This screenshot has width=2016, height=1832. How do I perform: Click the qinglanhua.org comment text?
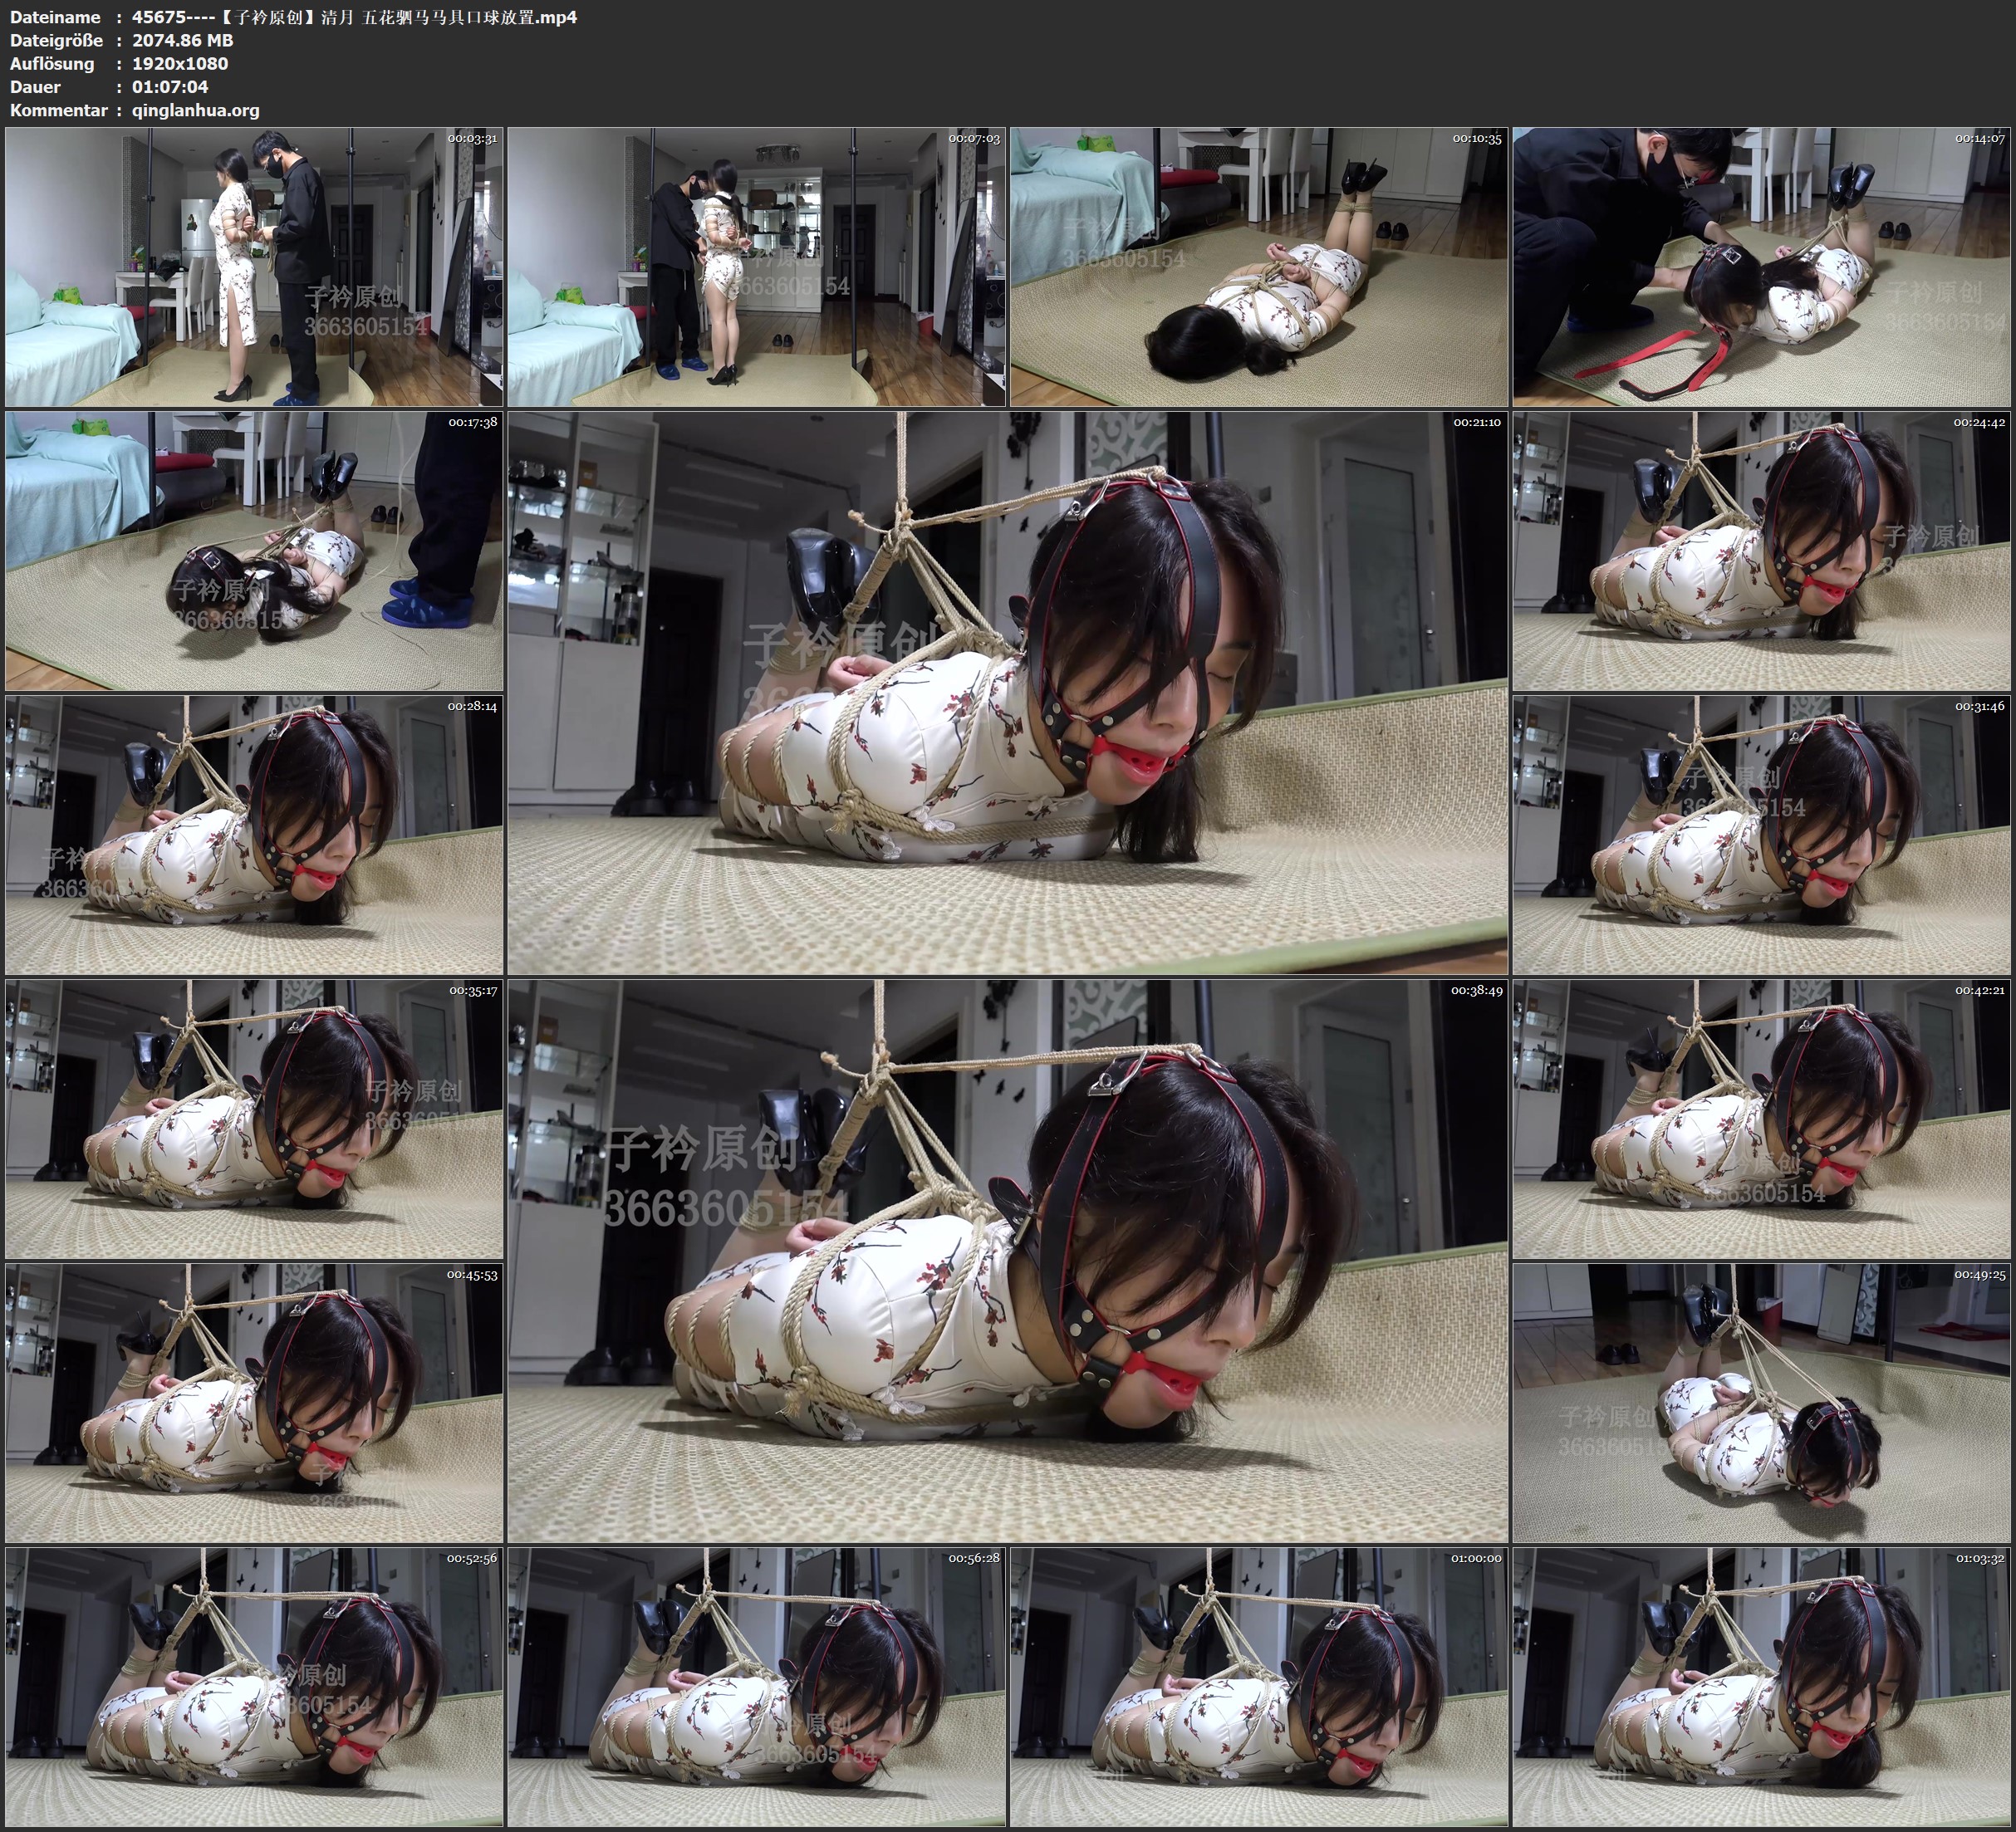point(195,111)
